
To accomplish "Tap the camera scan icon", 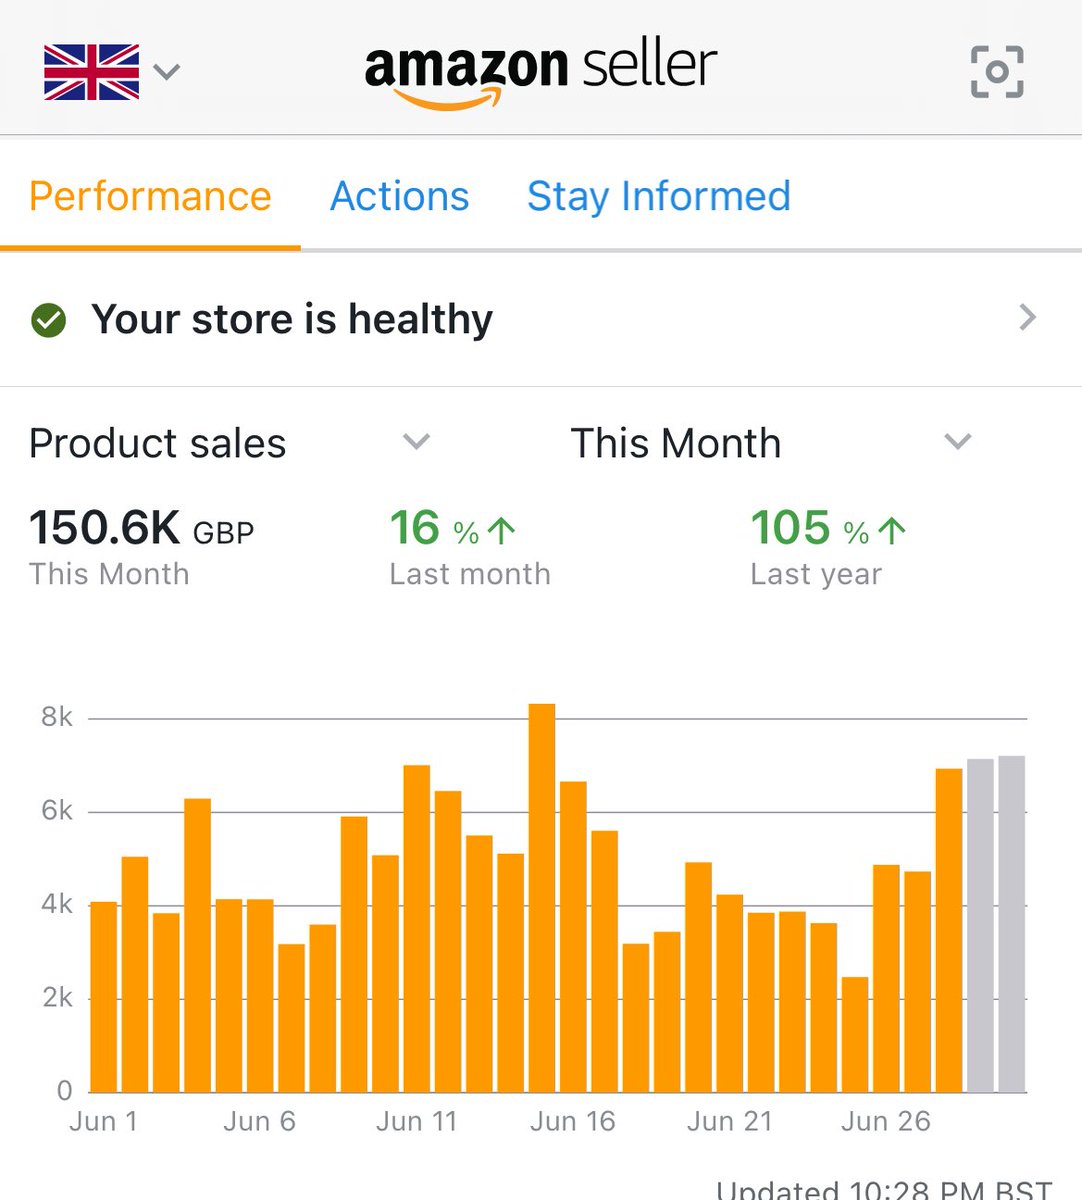I will [x=997, y=72].
